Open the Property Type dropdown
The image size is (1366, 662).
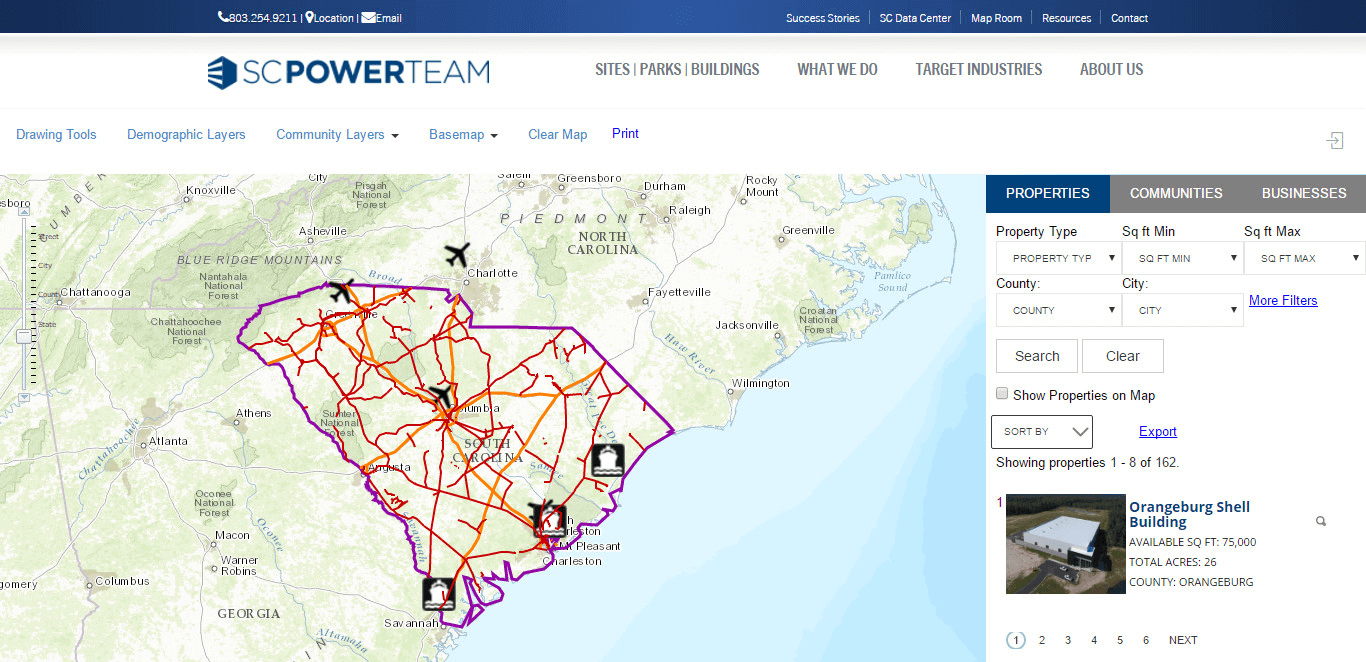pos(1058,258)
